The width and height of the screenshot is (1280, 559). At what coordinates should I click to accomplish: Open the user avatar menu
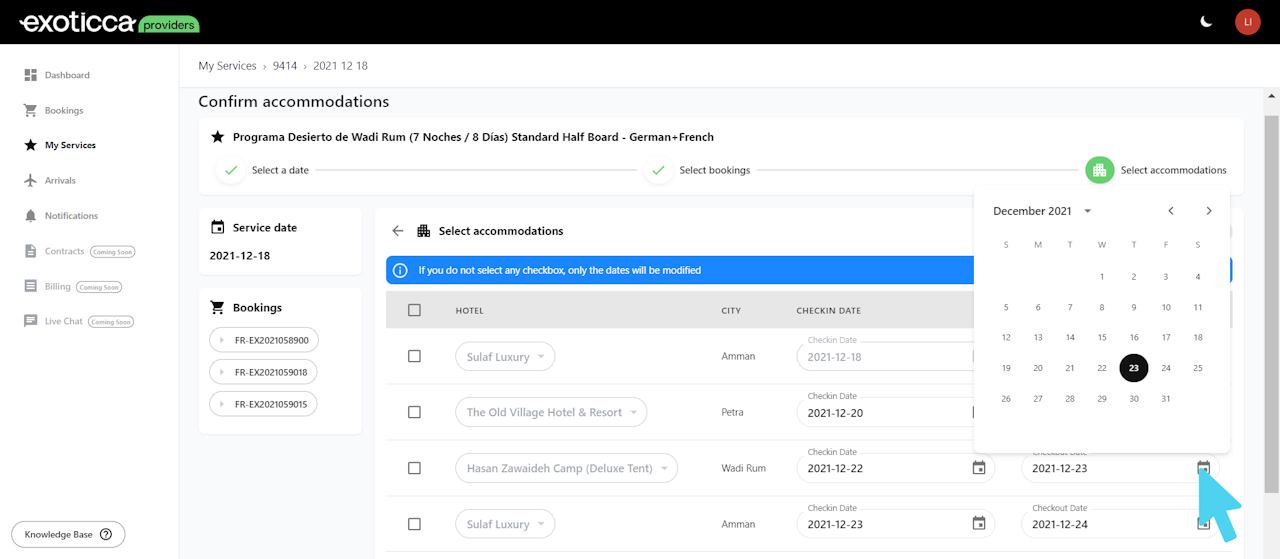[1247, 22]
